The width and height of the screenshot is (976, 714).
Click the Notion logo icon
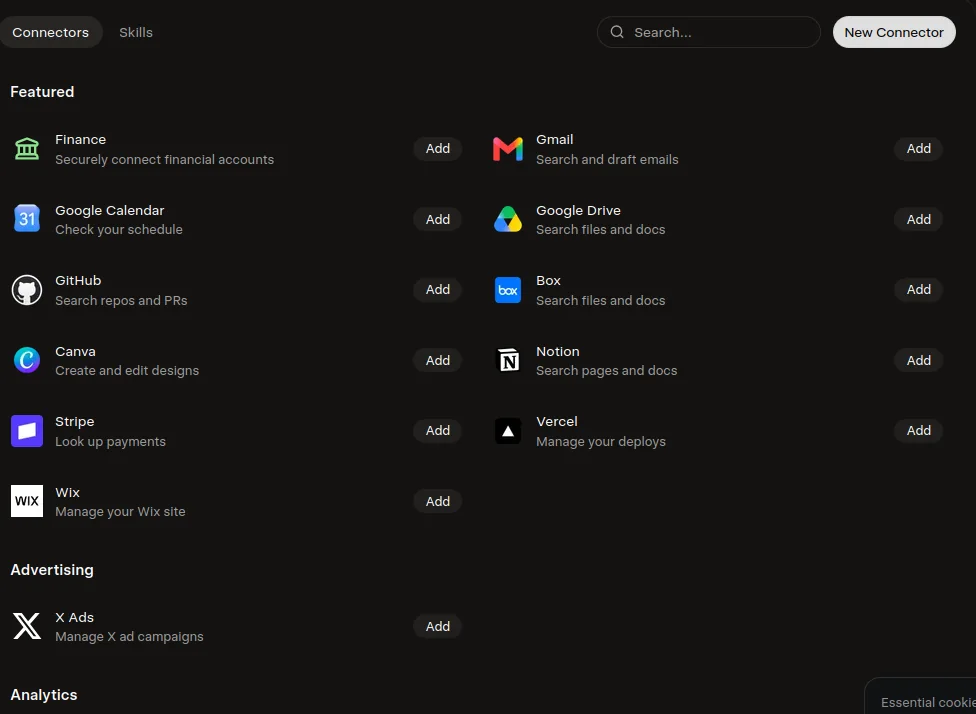(x=508, y=360)
